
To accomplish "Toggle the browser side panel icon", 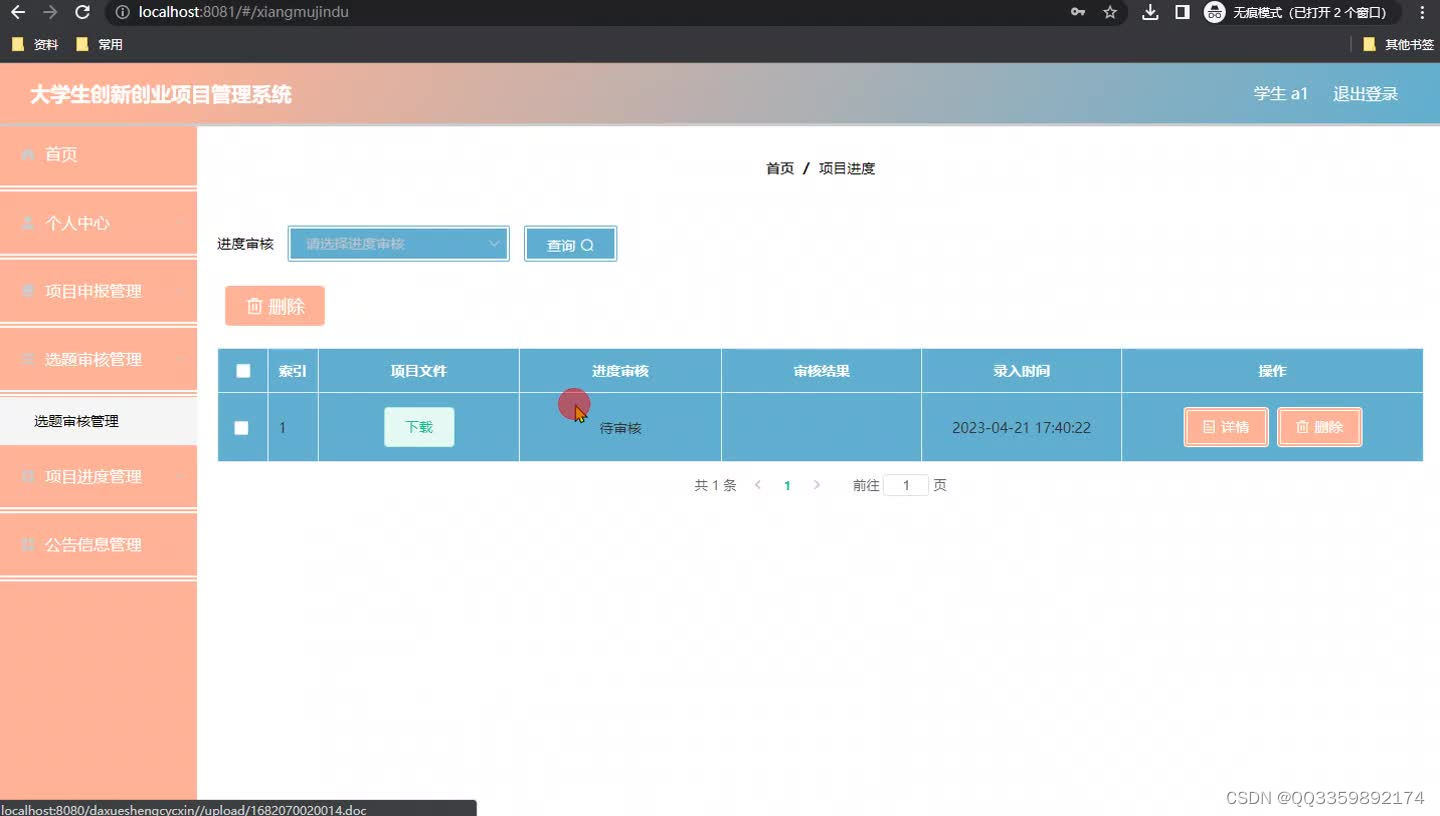I will coord(1182,12).
